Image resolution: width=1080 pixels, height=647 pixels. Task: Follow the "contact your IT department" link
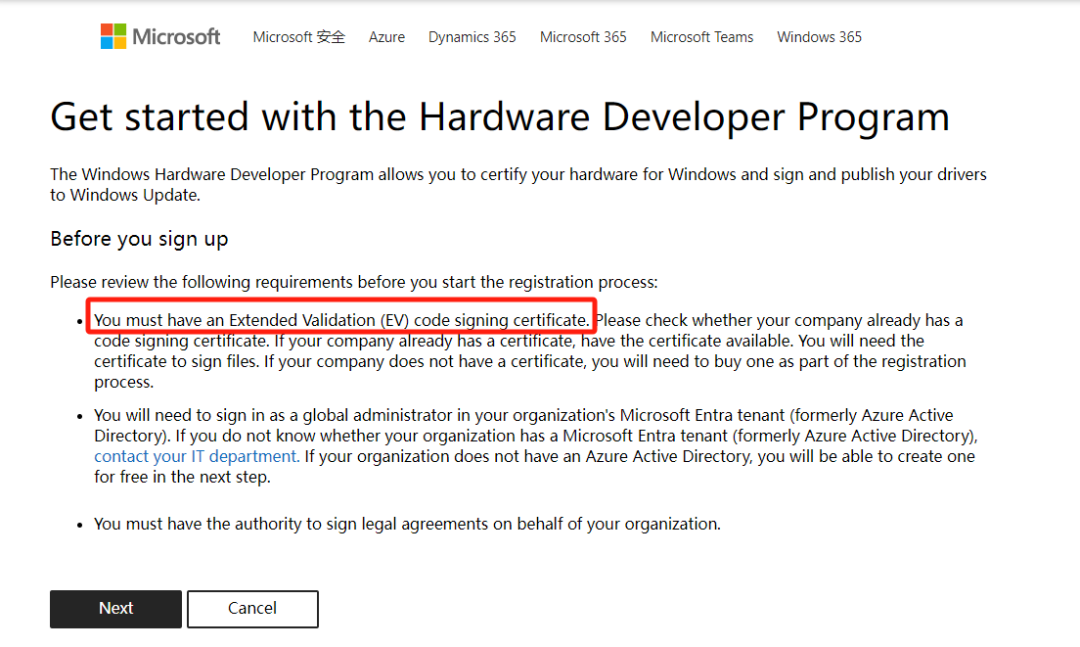(196, 456)
